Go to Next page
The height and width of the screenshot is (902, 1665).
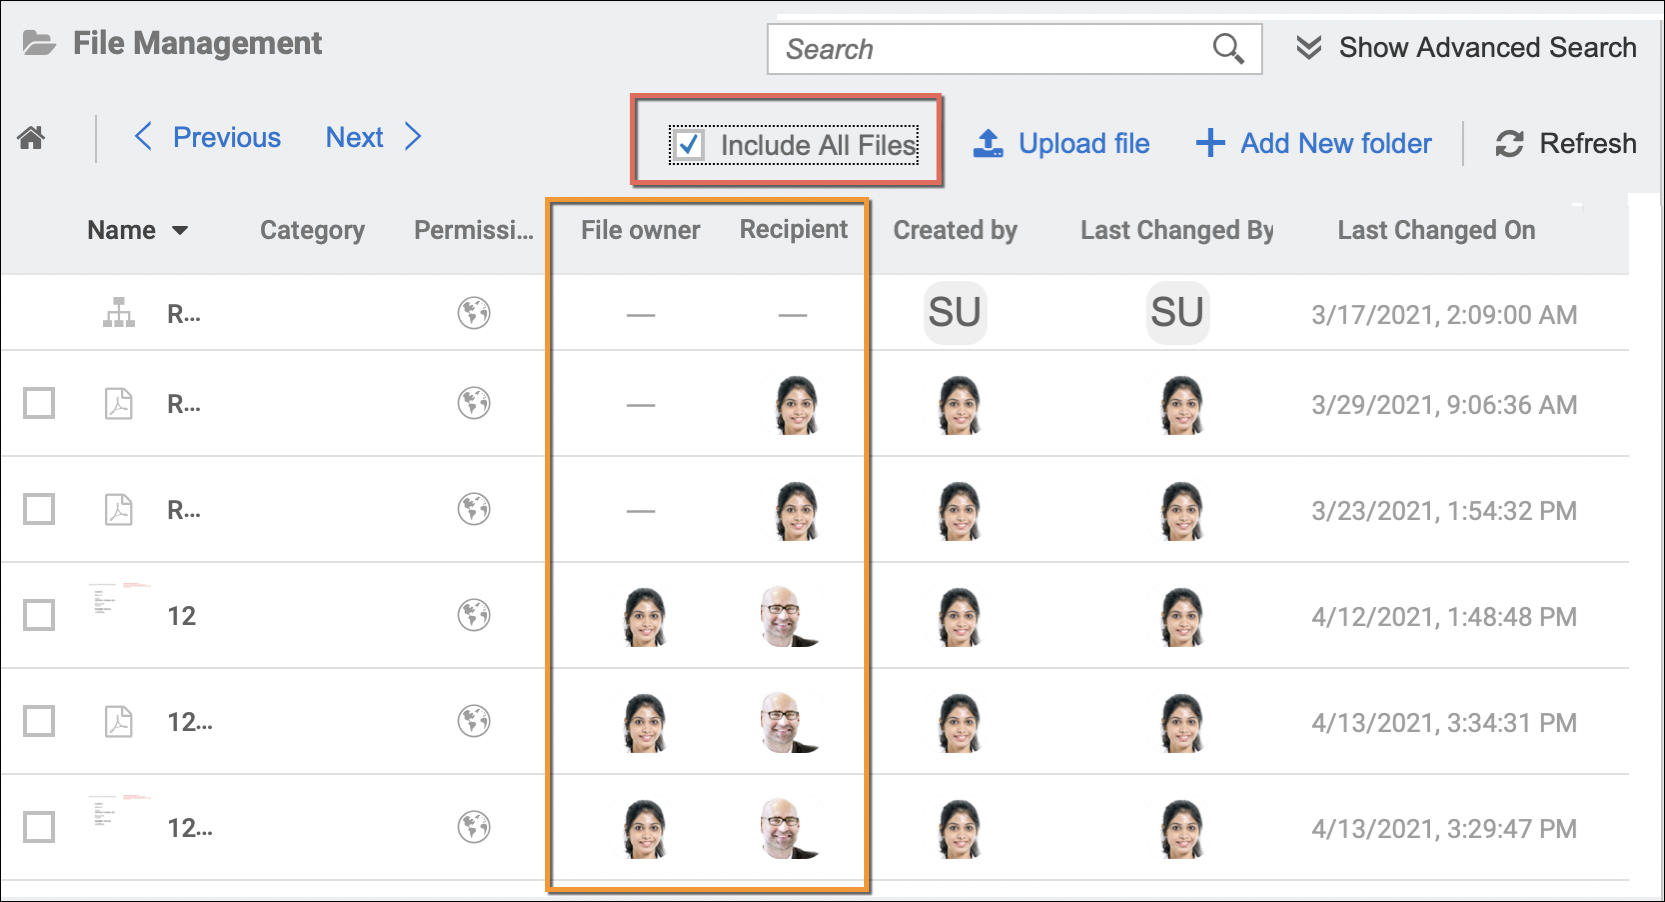(x=373, y=137)
